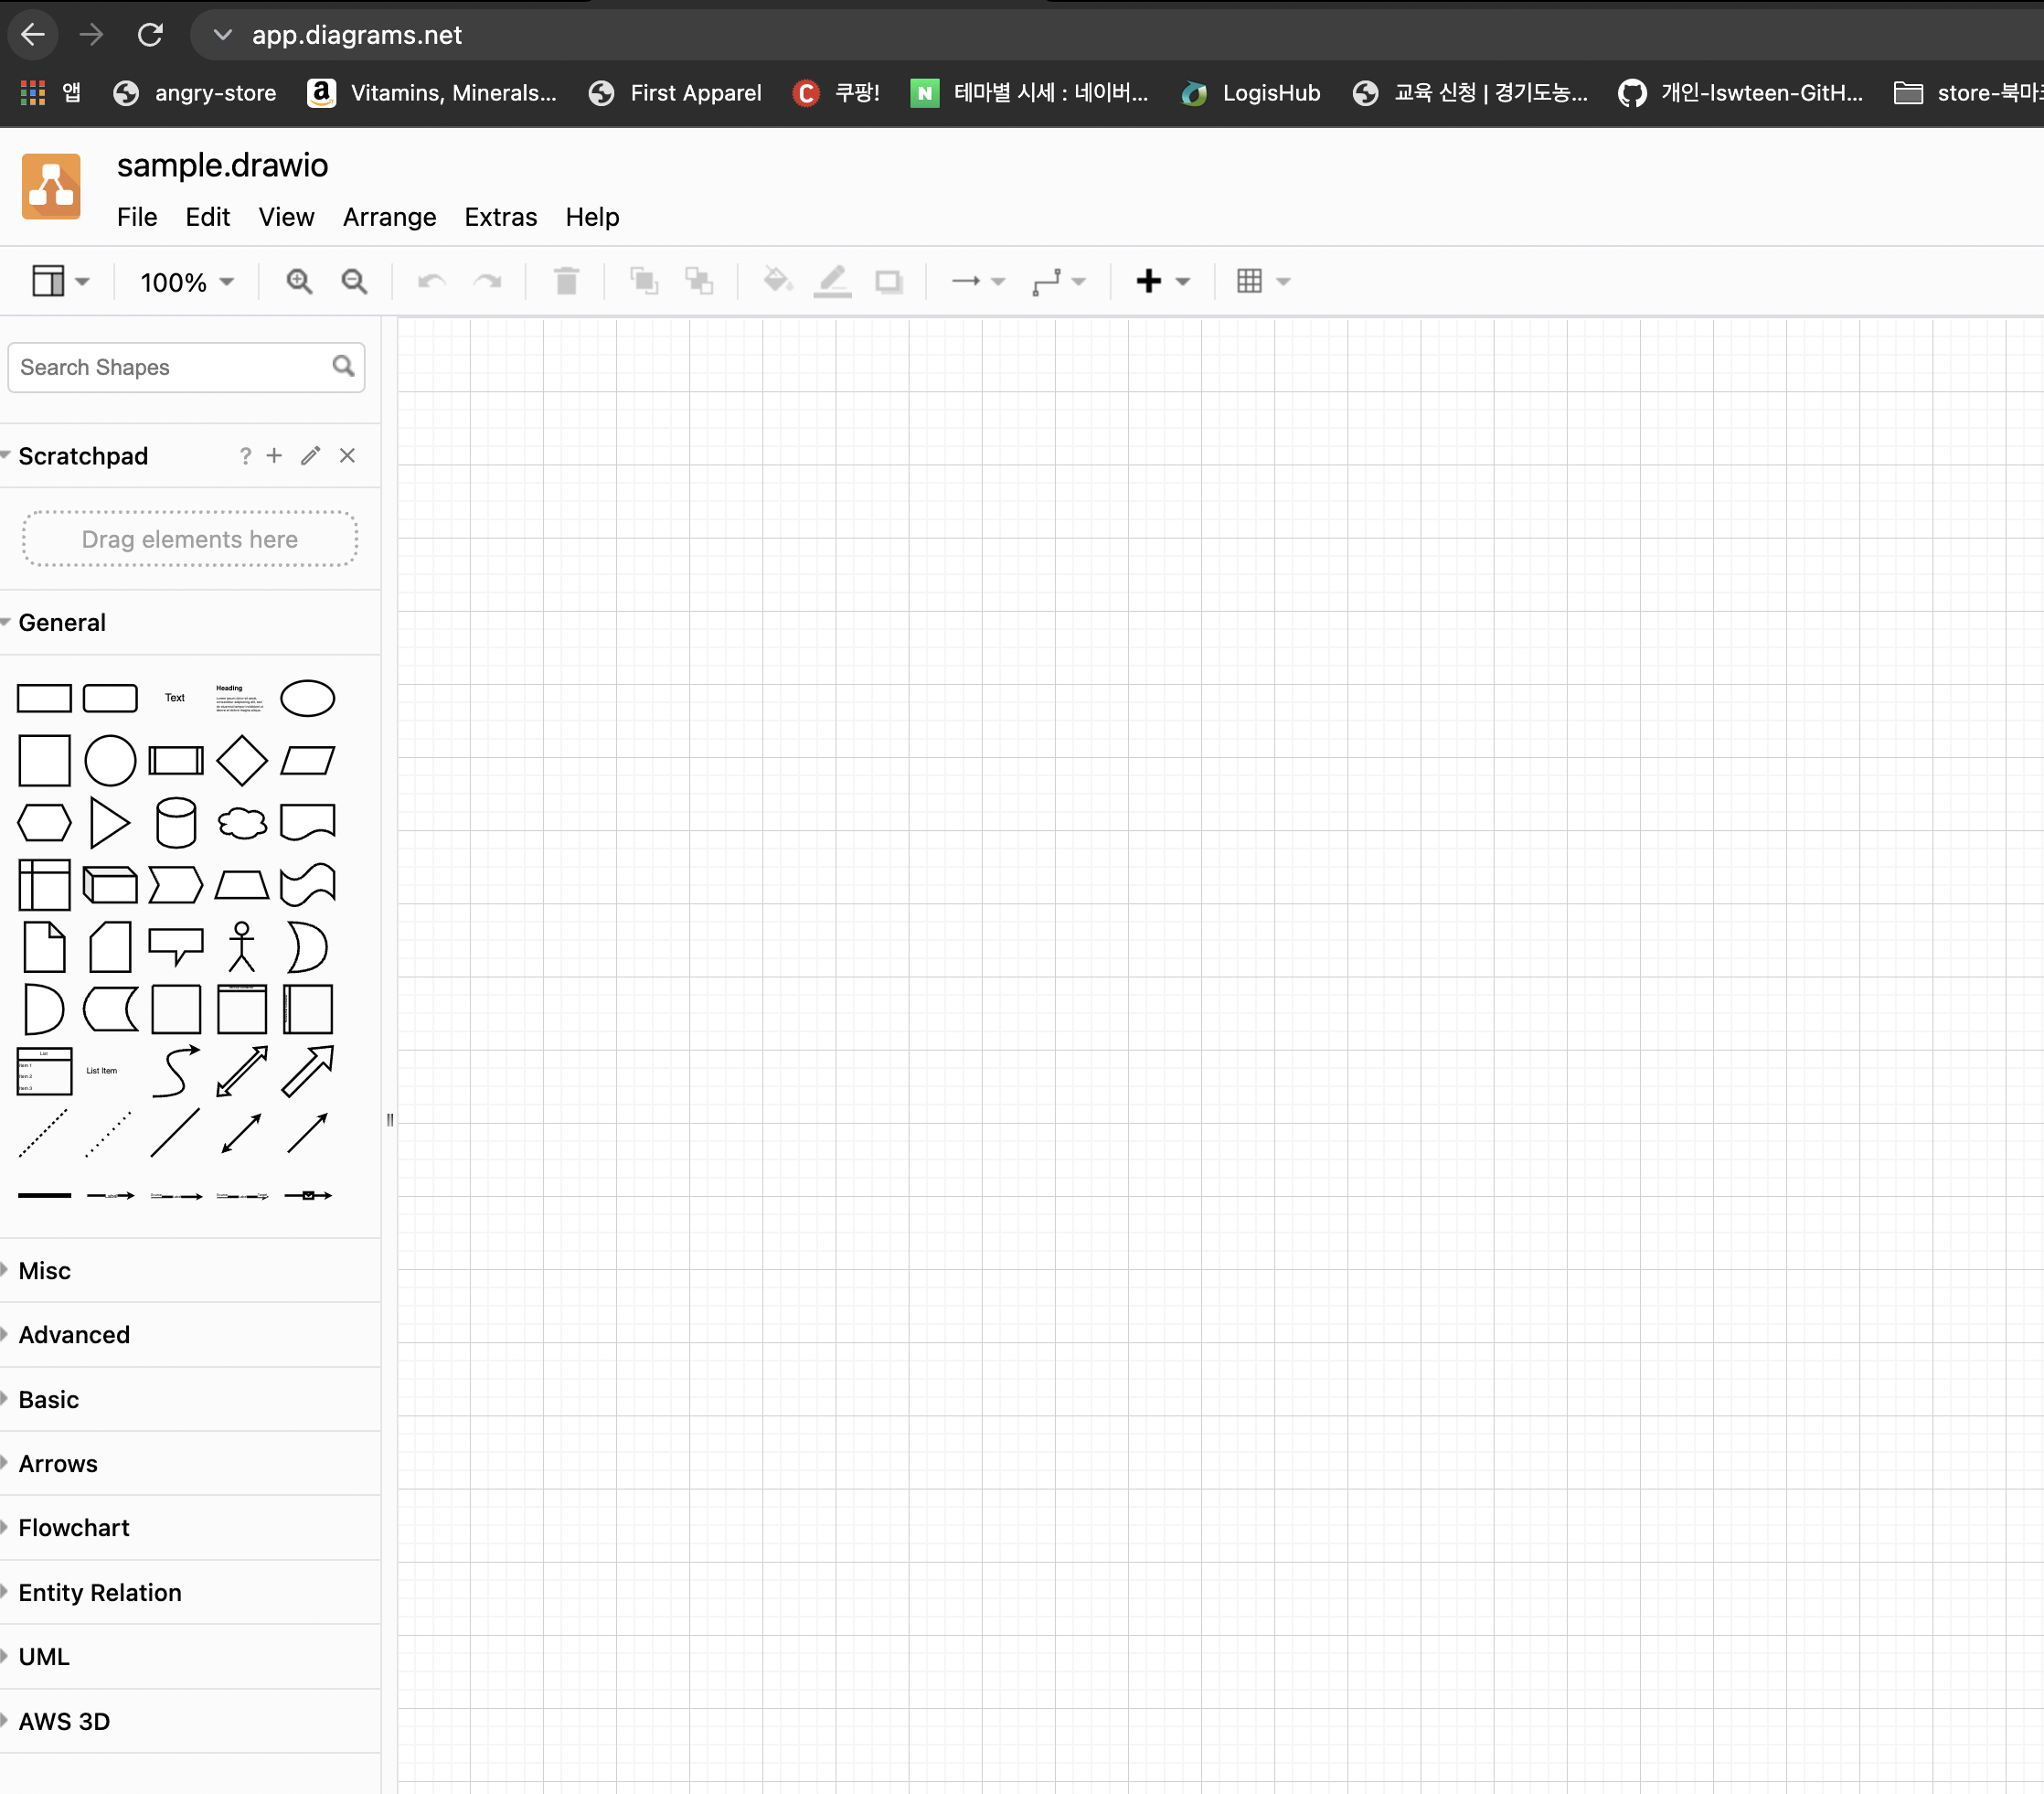The image size is (2044, 1794).
Task: Open the Arrange menu
Action: pos(389,217)
